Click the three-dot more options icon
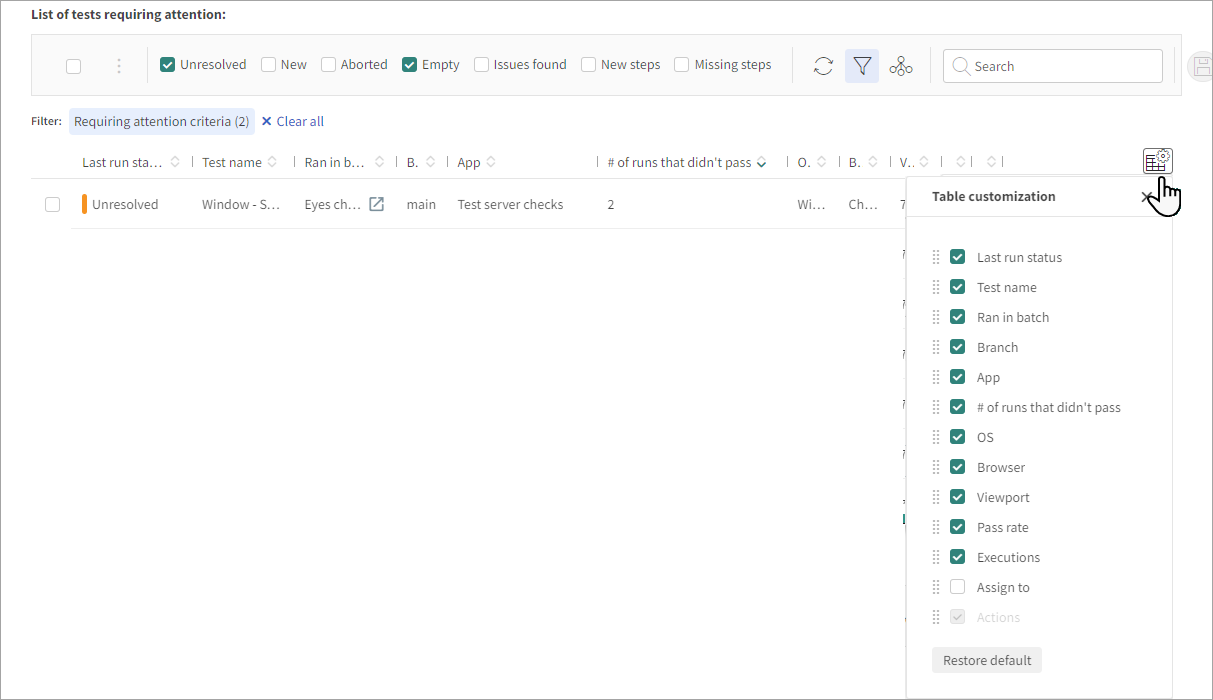Screen dimensions: 1213x700 (x=119, y=66)
